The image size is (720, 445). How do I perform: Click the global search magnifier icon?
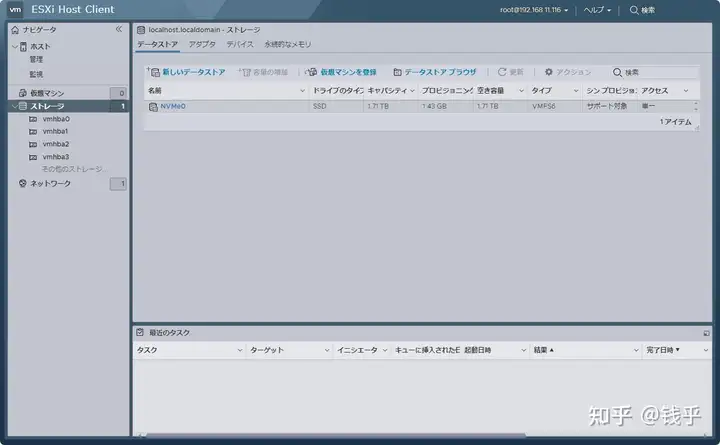click(634, 10)
